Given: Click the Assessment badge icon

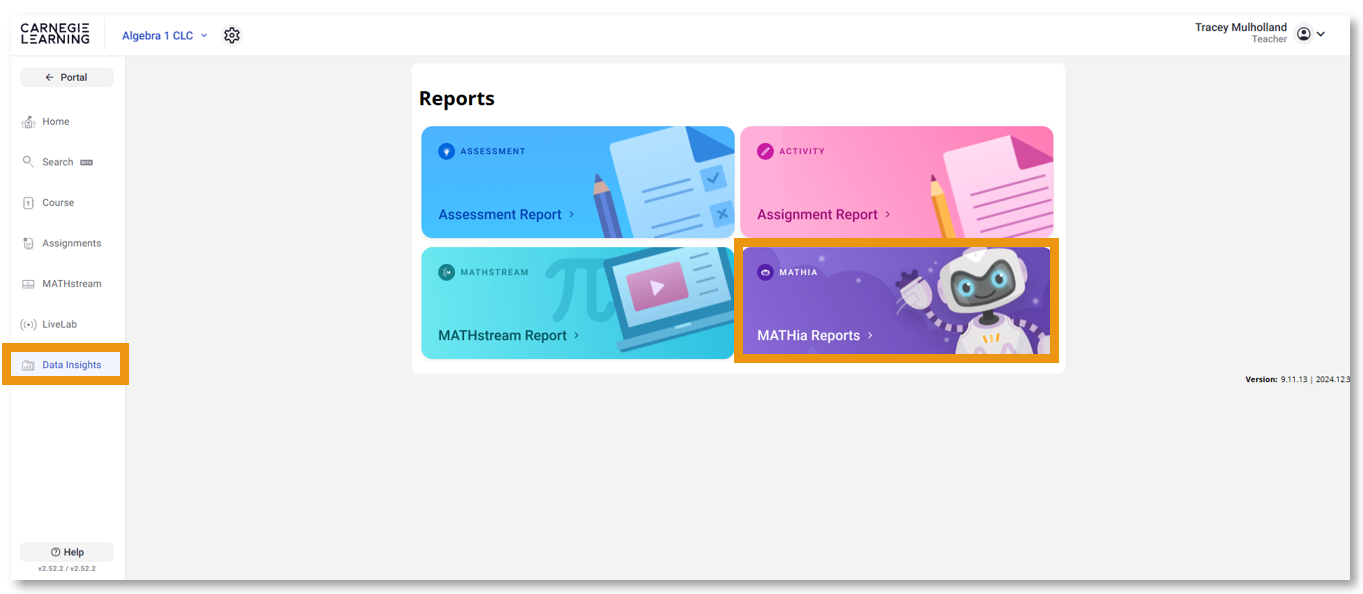Looking at the screenshot, I should 446,151.
